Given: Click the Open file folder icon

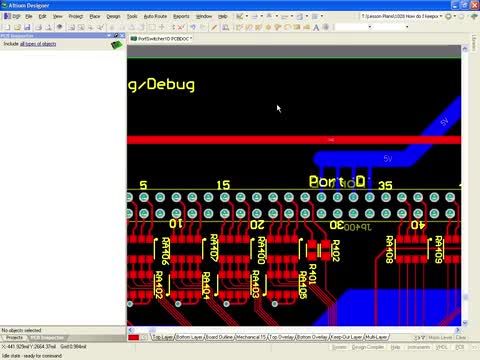Looking at the screenshot, I should [17, 27].
